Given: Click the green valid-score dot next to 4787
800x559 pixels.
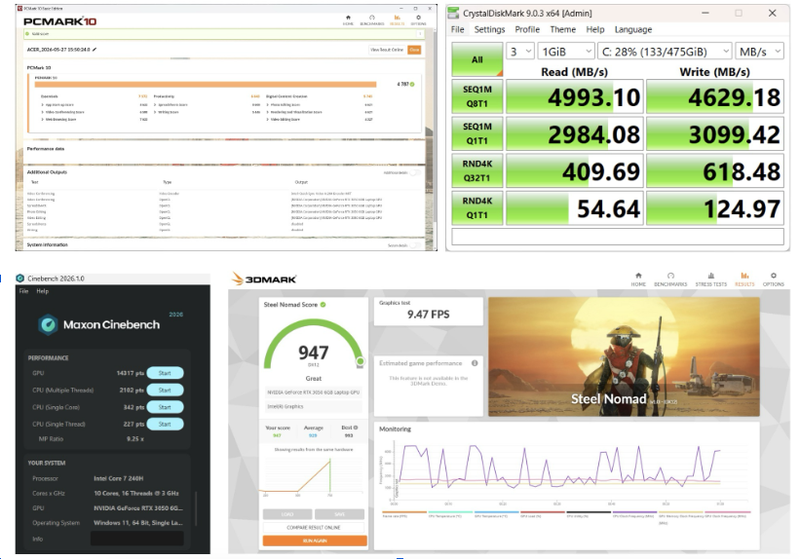Looking at the screenshot, I should pos(412,84).
